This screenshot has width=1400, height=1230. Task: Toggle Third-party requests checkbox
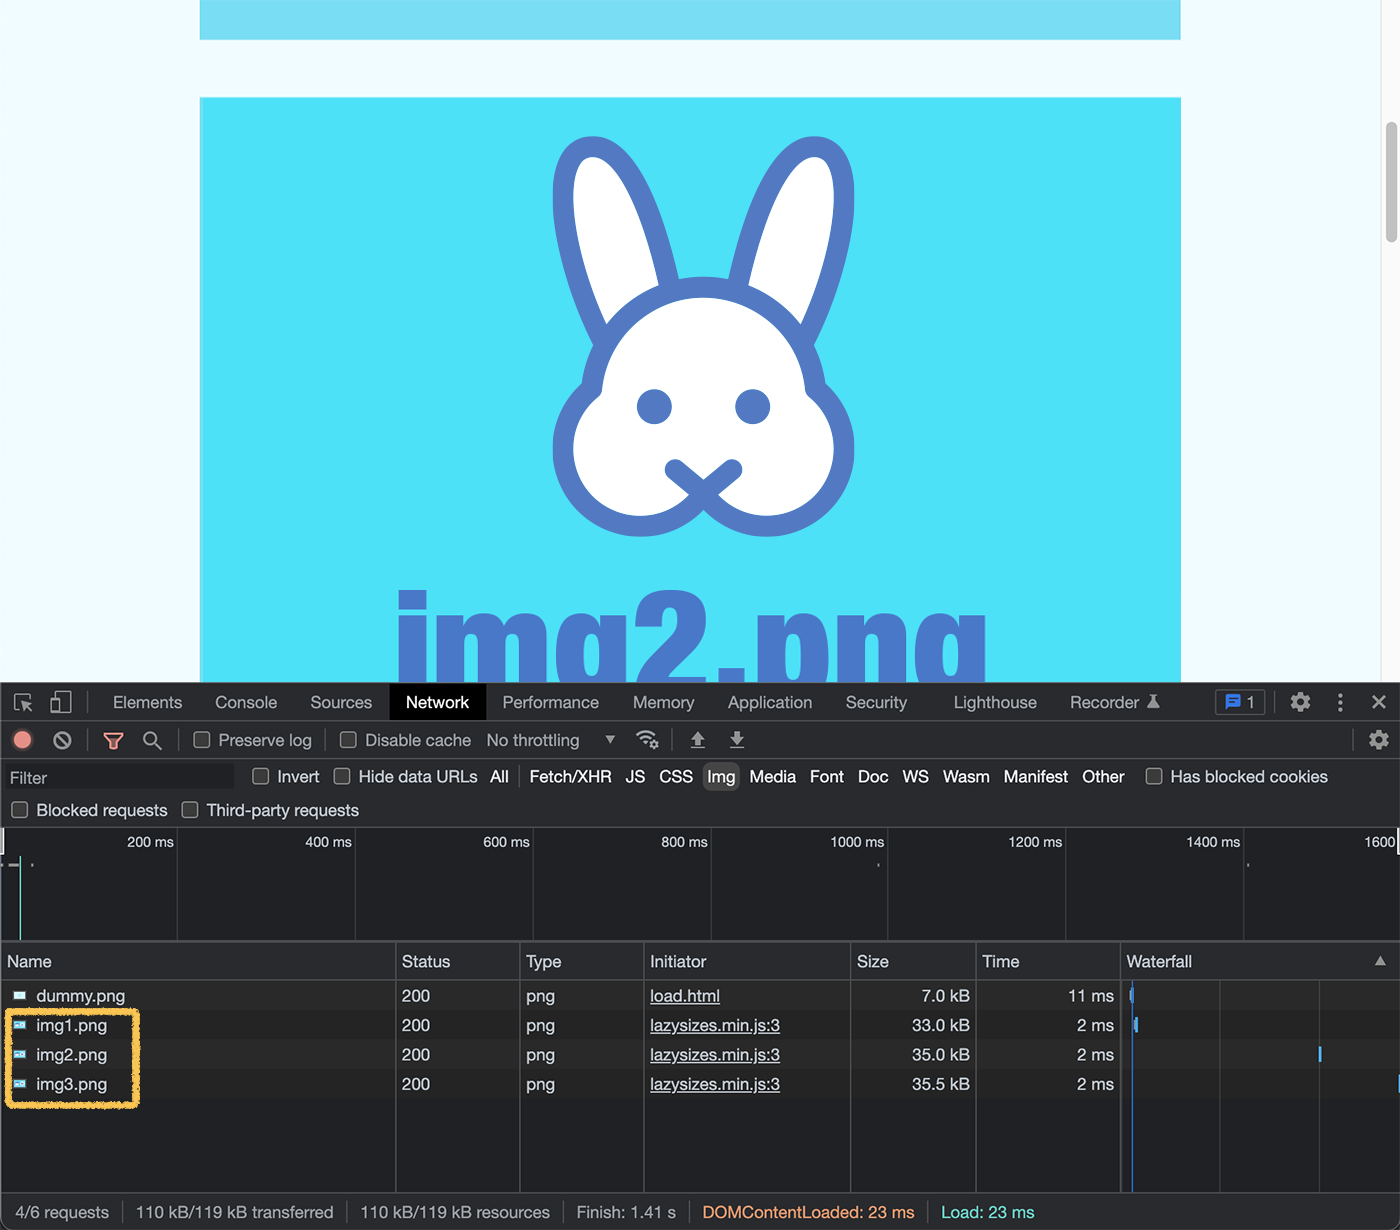pos(190,810)
